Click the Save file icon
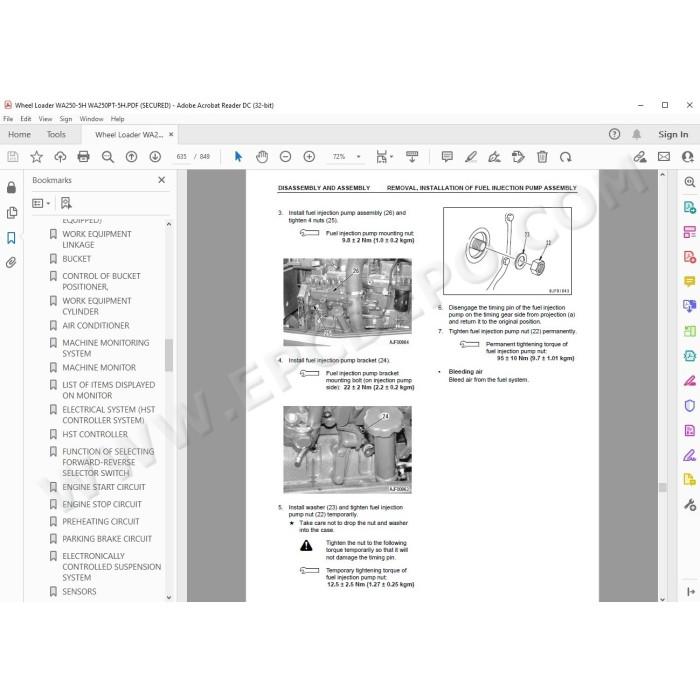Viewport: 700px width, 700px height. [12, 157]
